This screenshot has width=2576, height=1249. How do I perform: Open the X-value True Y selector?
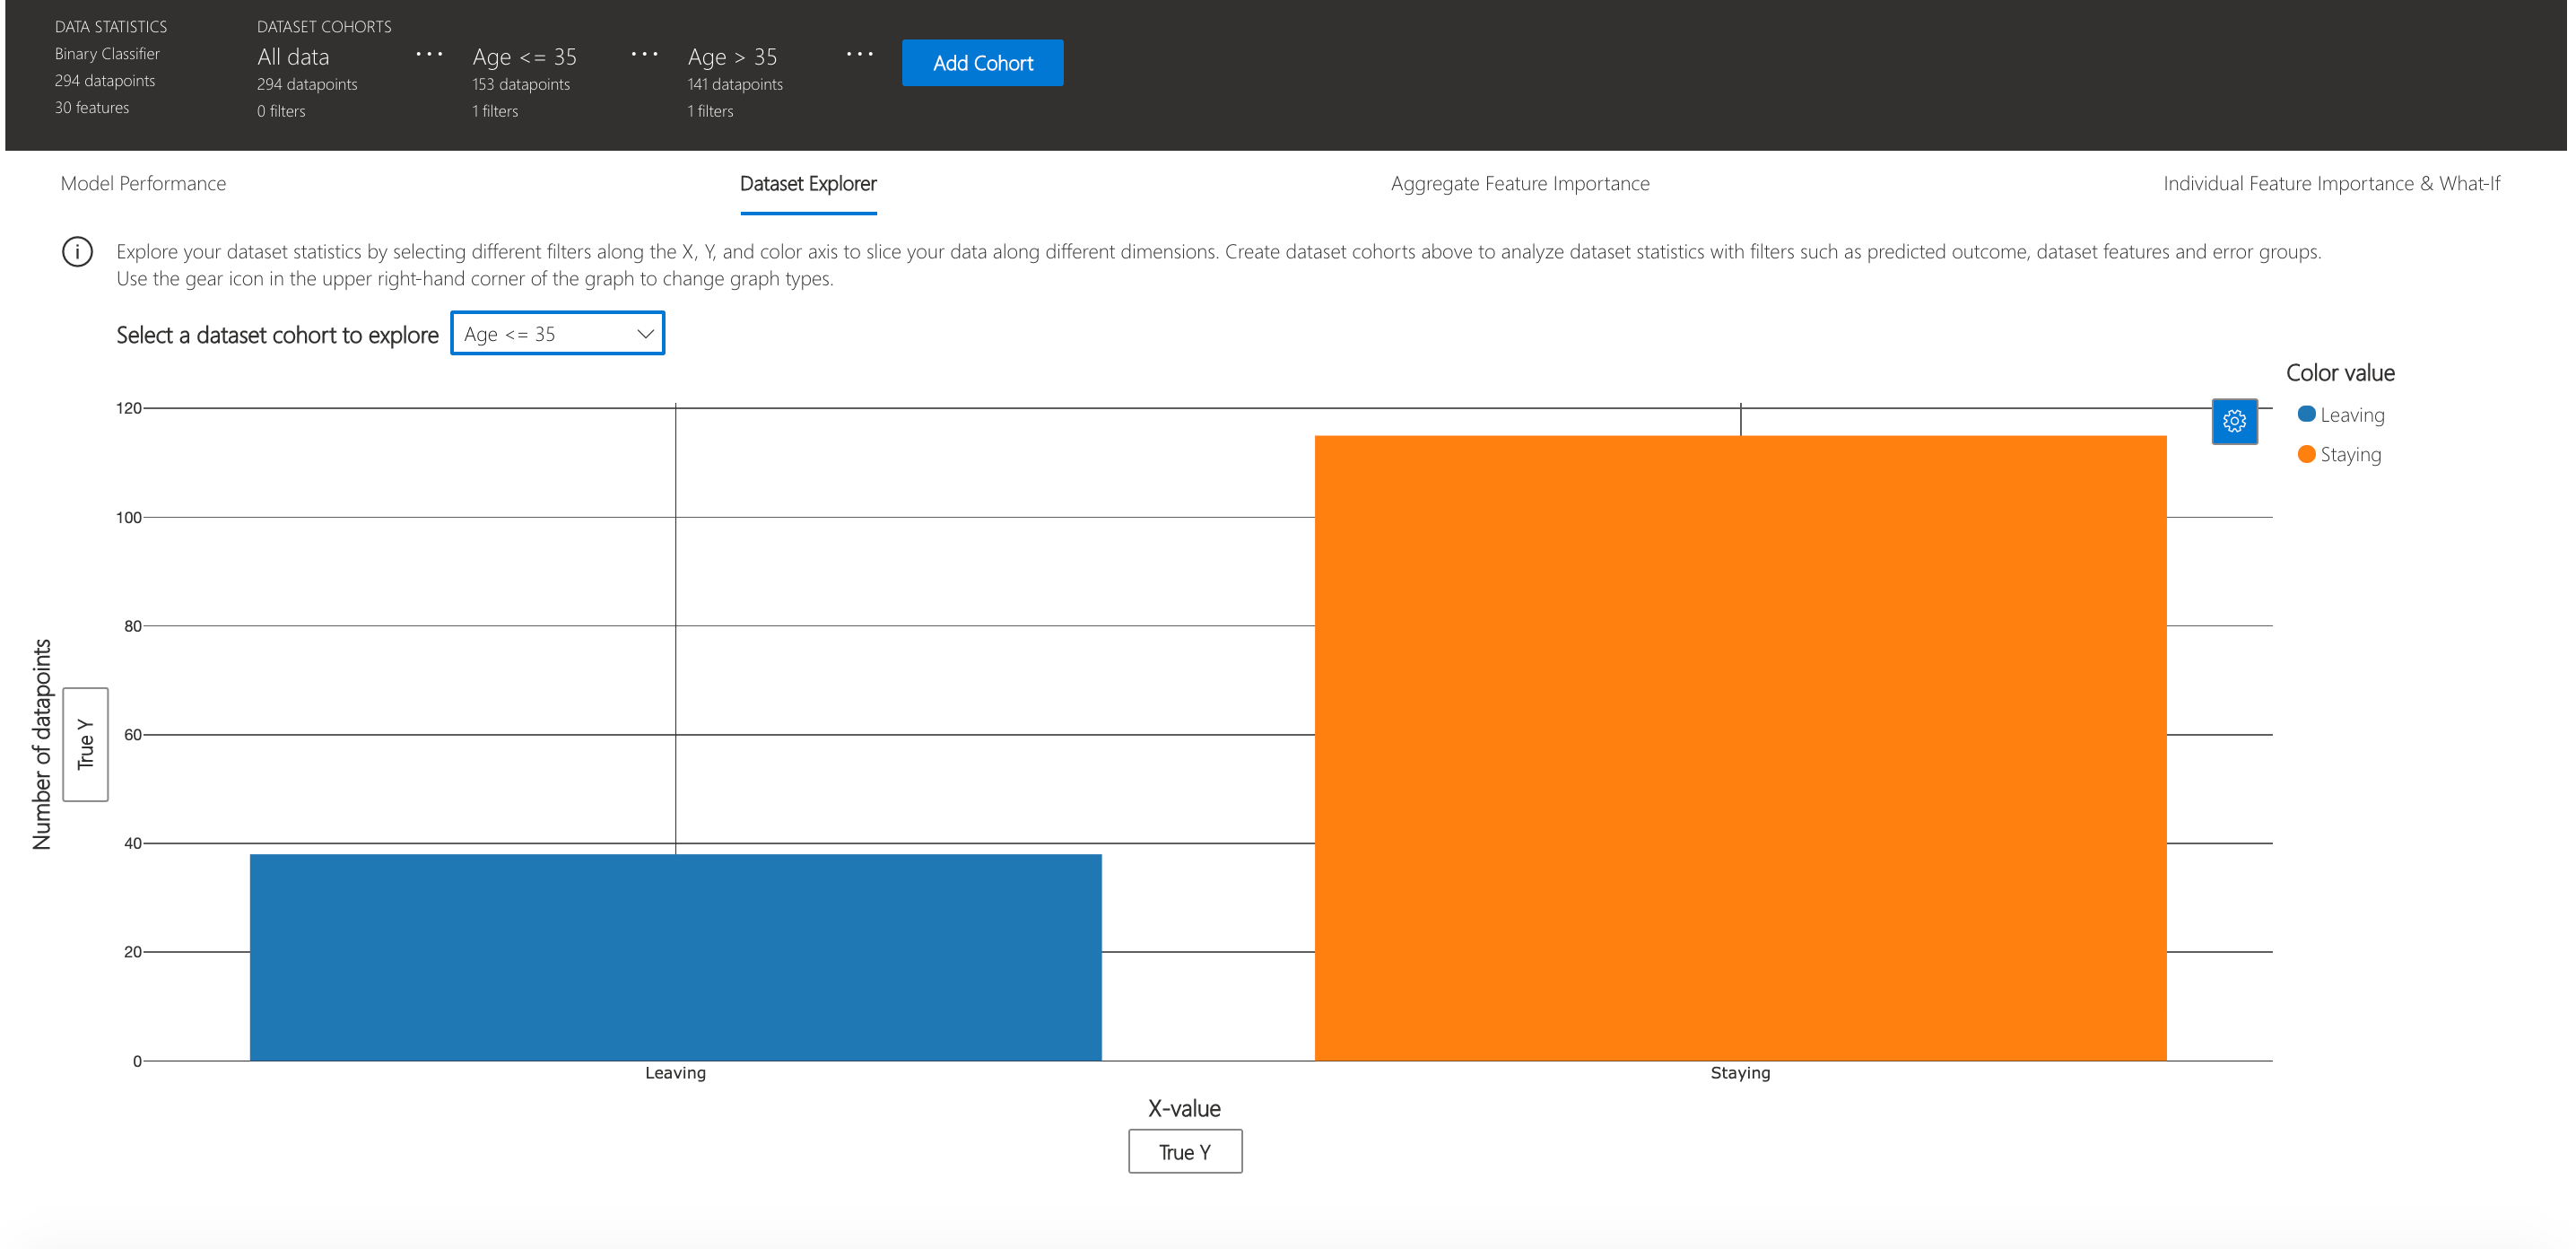click(x=1184, y=1152)
